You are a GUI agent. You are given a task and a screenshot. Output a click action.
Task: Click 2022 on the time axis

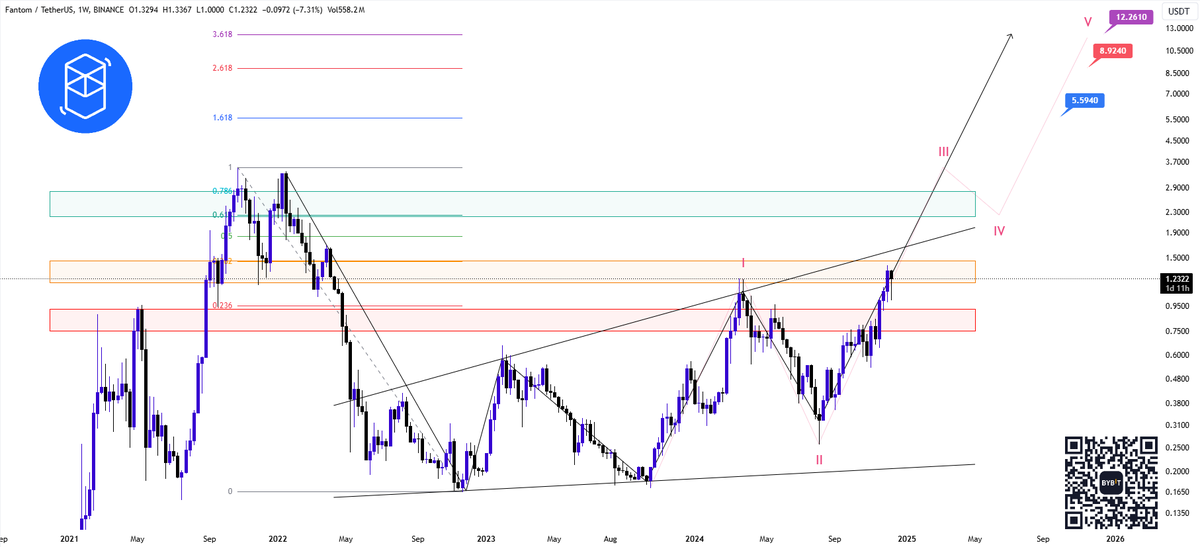[x=276, y=538]
